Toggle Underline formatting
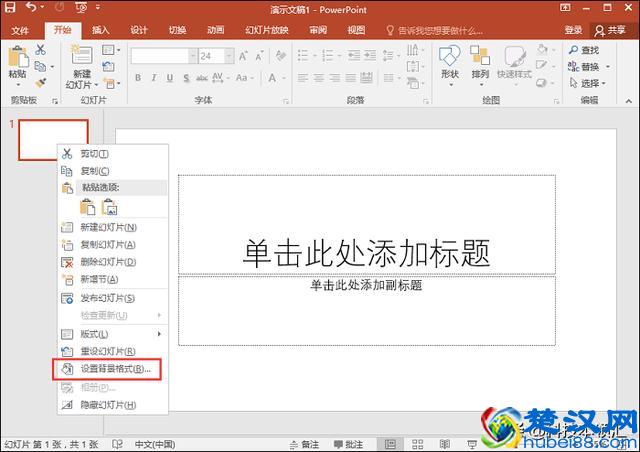 pos(170,78)
